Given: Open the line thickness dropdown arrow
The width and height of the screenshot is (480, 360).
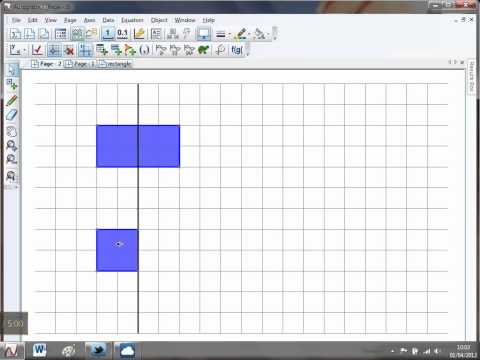Looking at the screenshot, I should pos(229,34).
